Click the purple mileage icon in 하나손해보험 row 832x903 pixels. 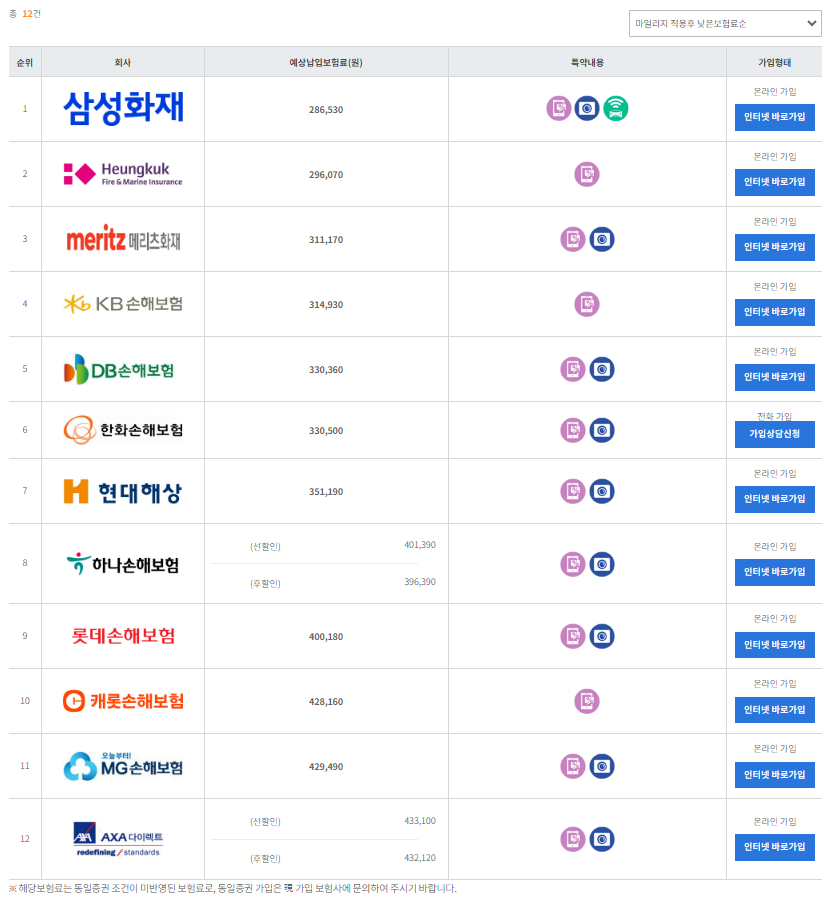[573, 564]
